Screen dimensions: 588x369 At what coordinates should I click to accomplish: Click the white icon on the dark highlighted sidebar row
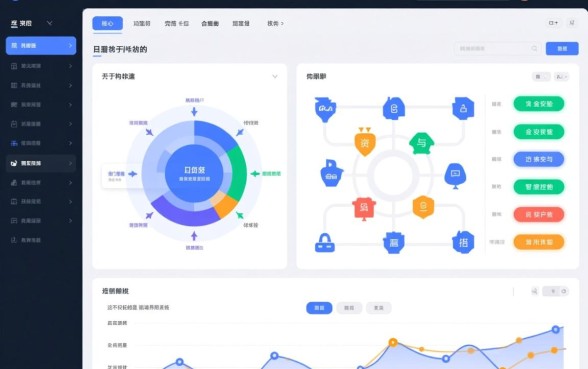pyautogui.click(x=14, y=163)
